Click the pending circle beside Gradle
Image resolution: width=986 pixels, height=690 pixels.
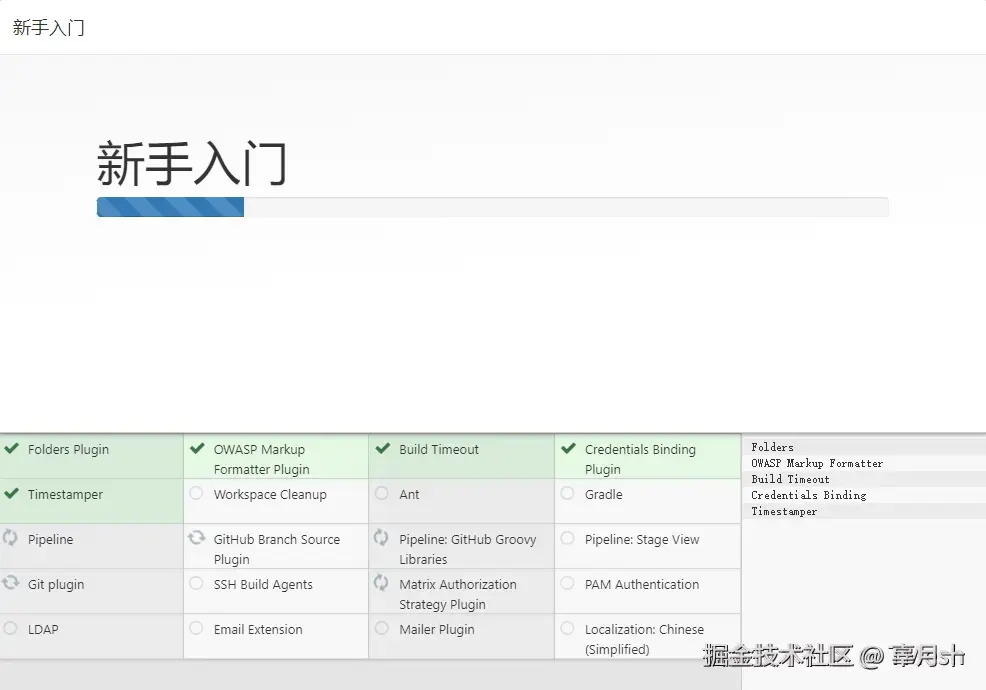coord(567,494)
